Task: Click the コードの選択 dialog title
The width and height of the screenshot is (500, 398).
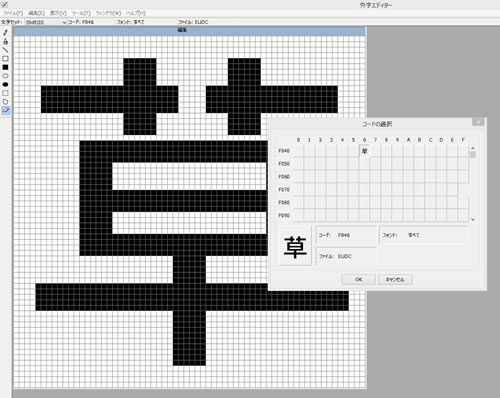Action: coord(377,124)
